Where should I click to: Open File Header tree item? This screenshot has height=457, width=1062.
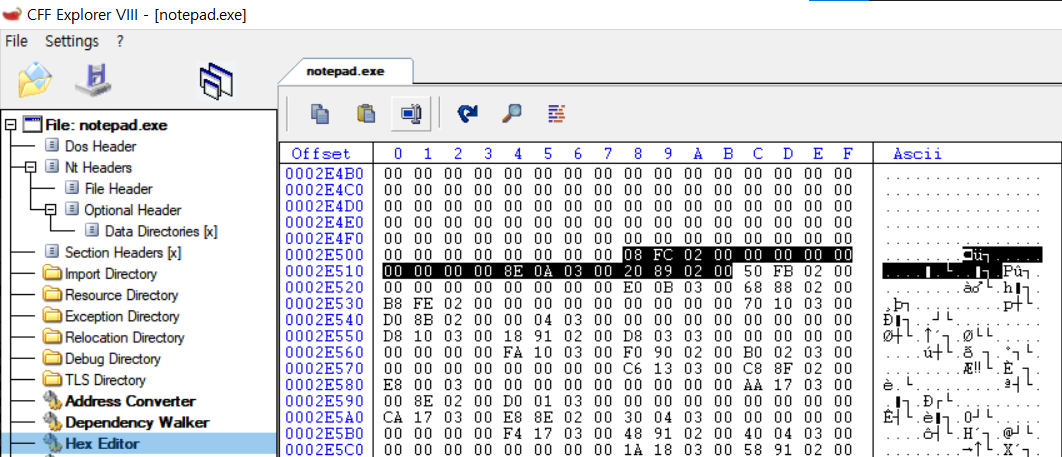click(x=119, y=189)
